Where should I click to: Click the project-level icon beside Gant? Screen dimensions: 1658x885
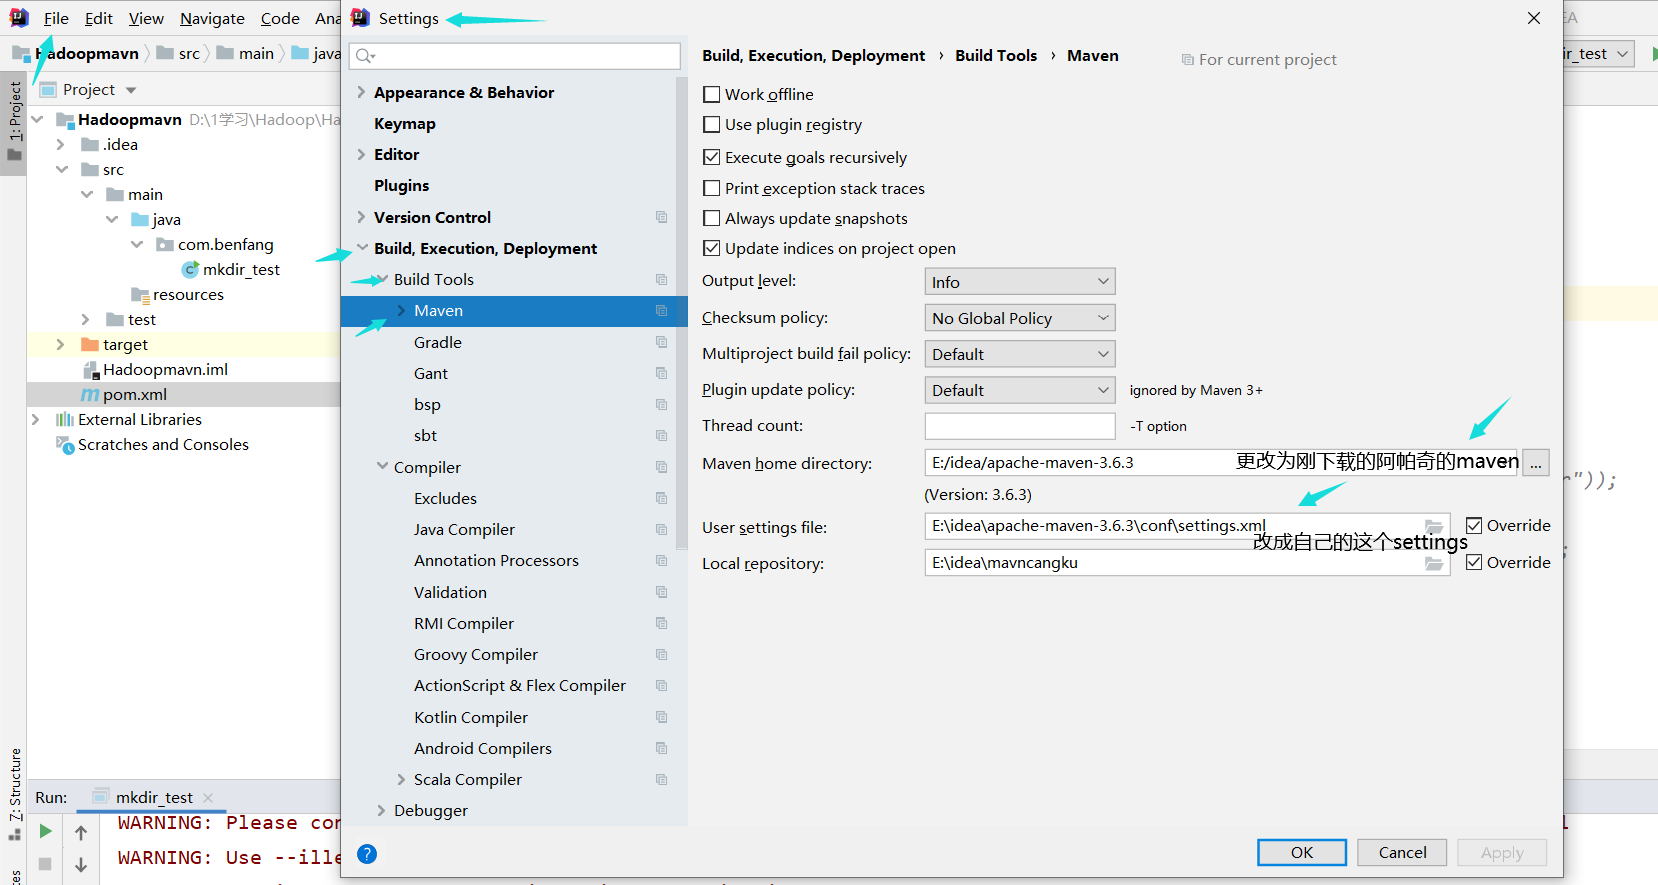tap(661, 373)
